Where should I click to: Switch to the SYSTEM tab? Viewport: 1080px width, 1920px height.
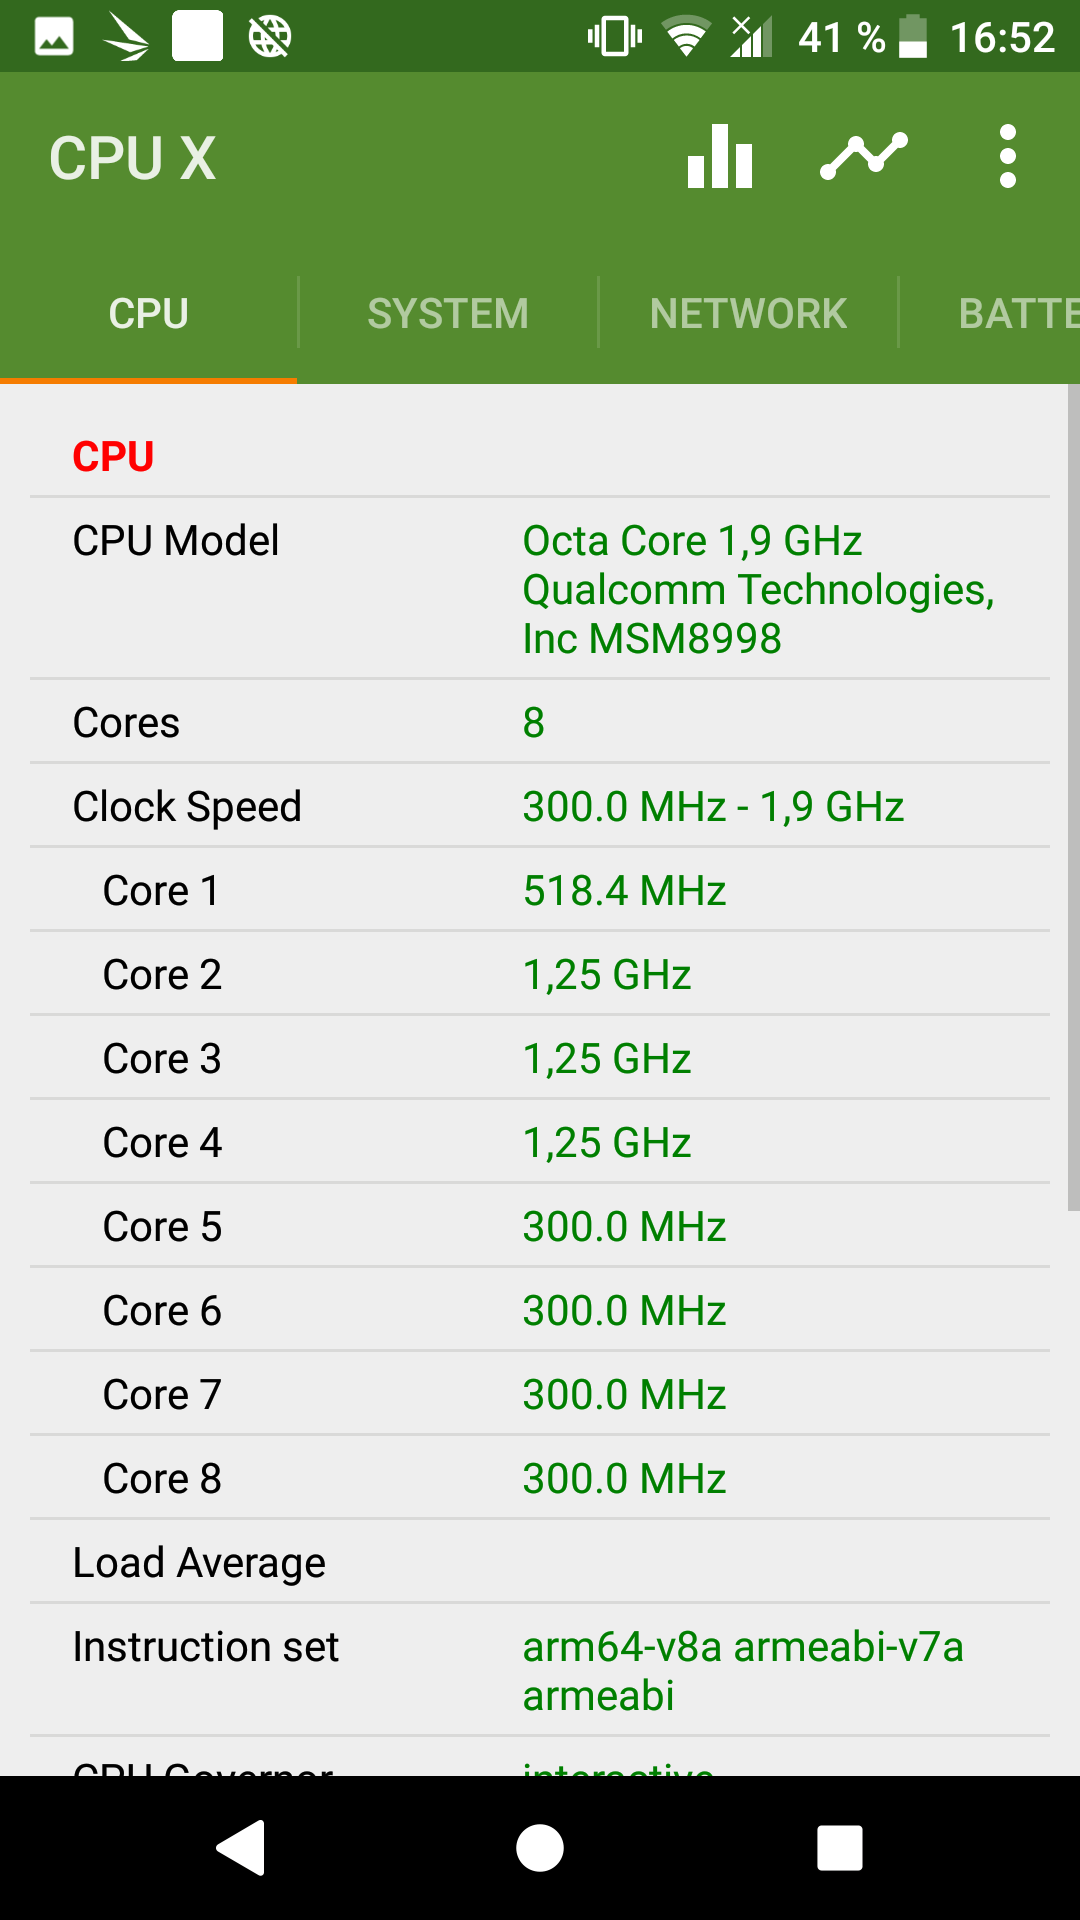coord(448,314)
